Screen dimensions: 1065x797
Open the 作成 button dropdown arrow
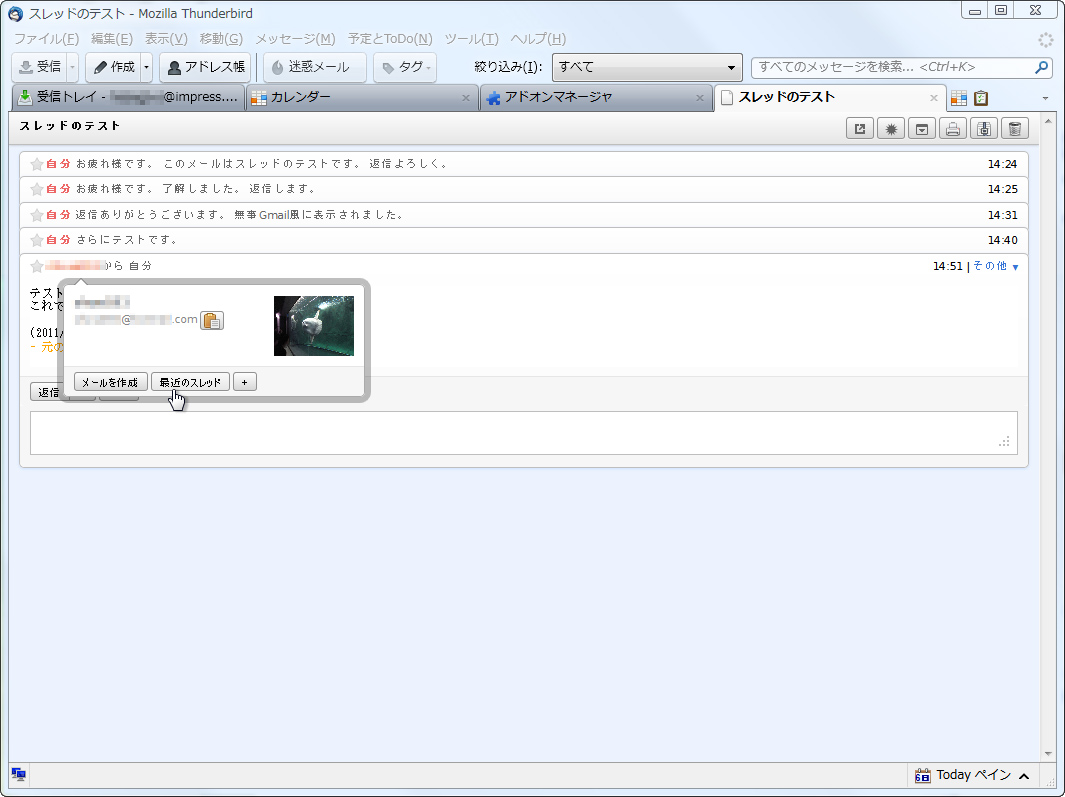pos(147,67)
